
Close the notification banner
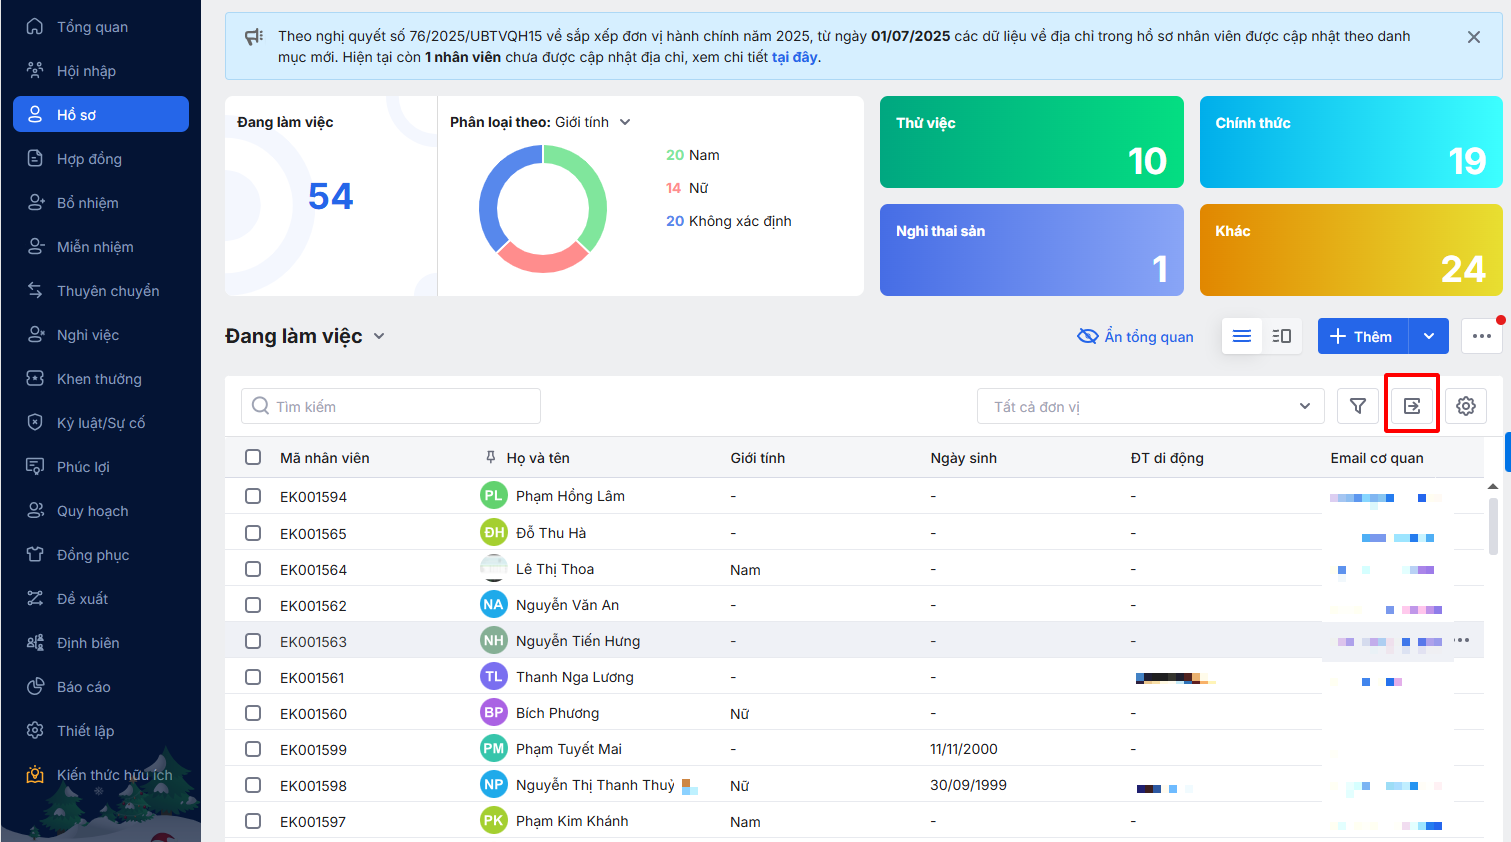(x=1473, y=37)
